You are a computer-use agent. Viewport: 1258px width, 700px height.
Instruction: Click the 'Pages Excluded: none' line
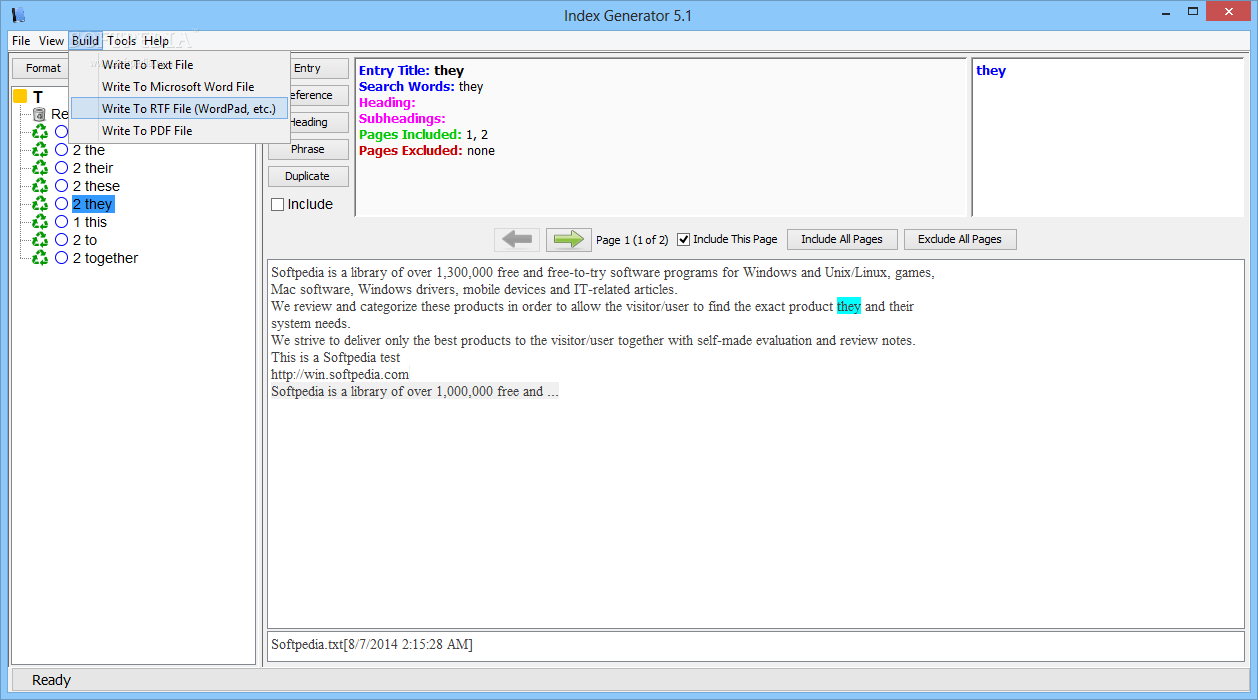[x=427, y=150]
